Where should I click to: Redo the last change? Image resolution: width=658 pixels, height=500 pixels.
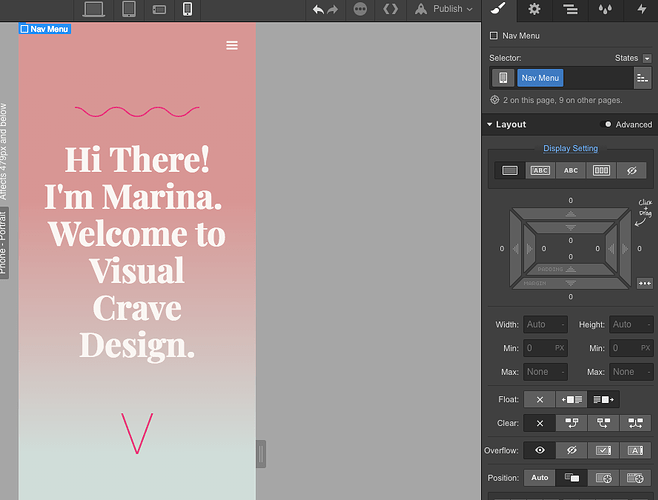[x=332, y=9]
